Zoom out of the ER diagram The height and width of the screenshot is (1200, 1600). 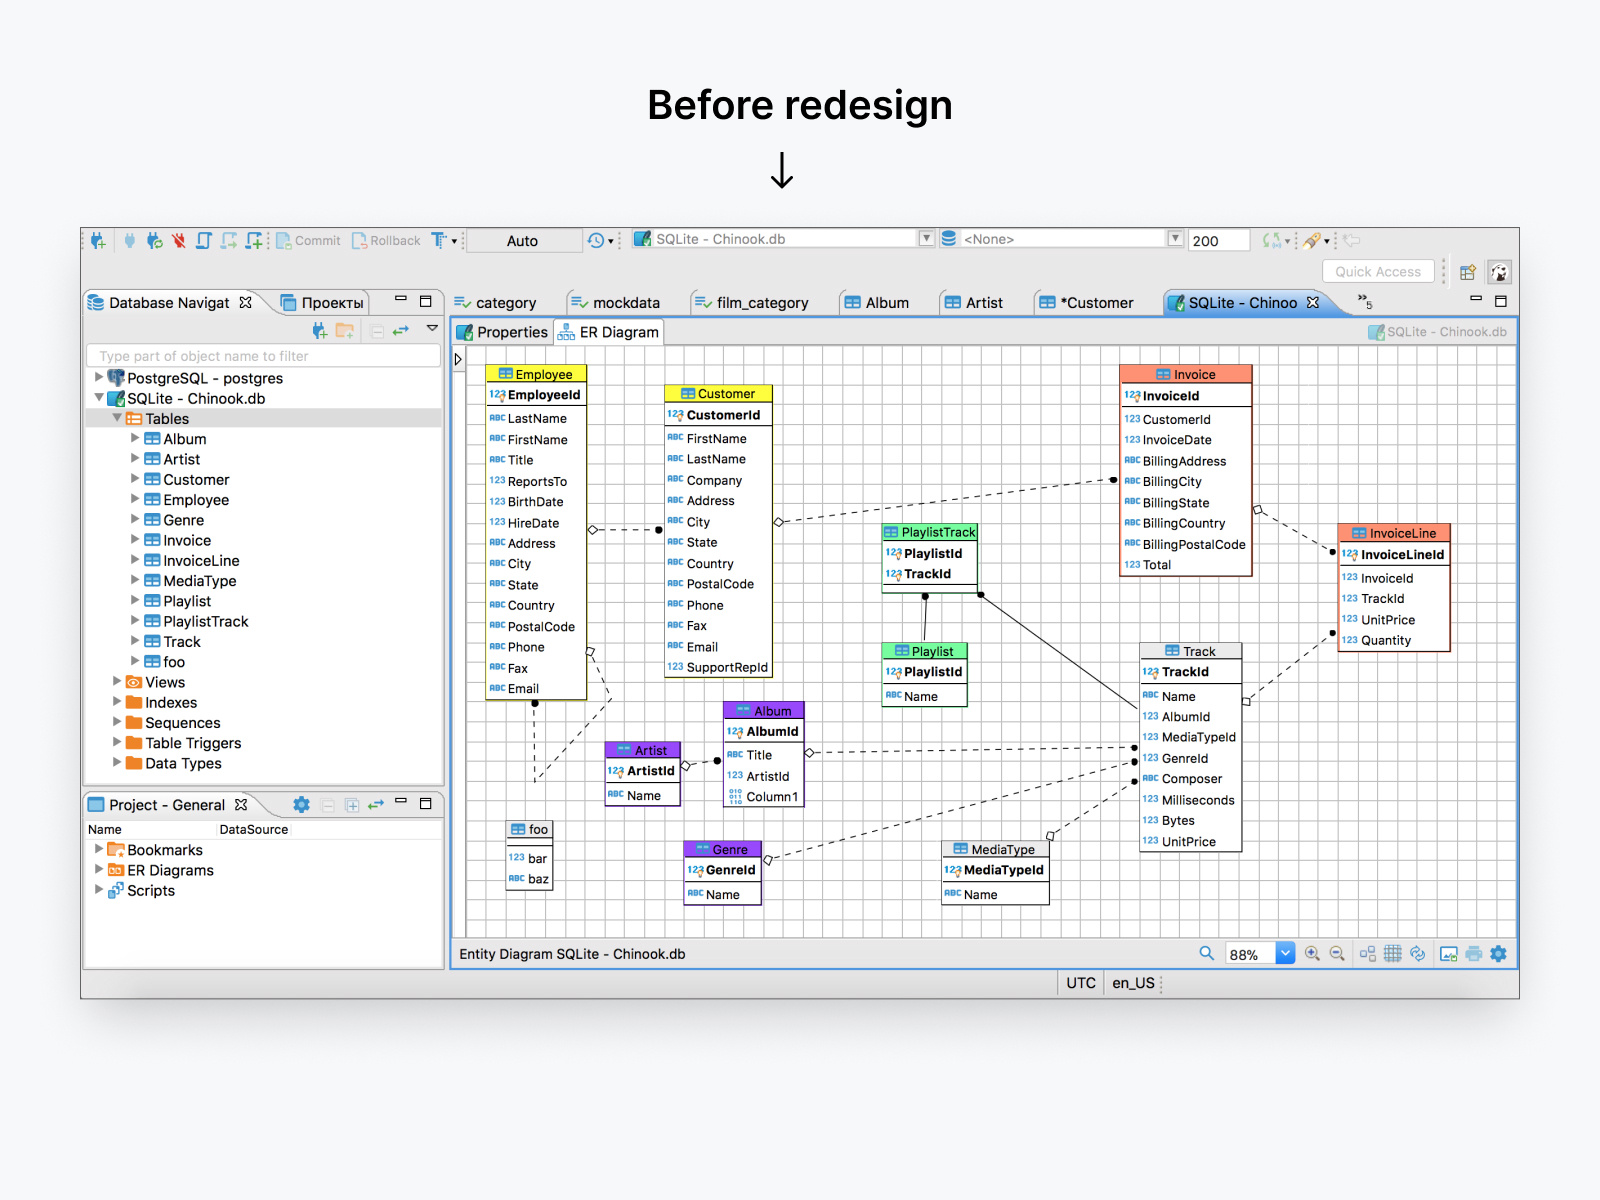click(1336, 953)
